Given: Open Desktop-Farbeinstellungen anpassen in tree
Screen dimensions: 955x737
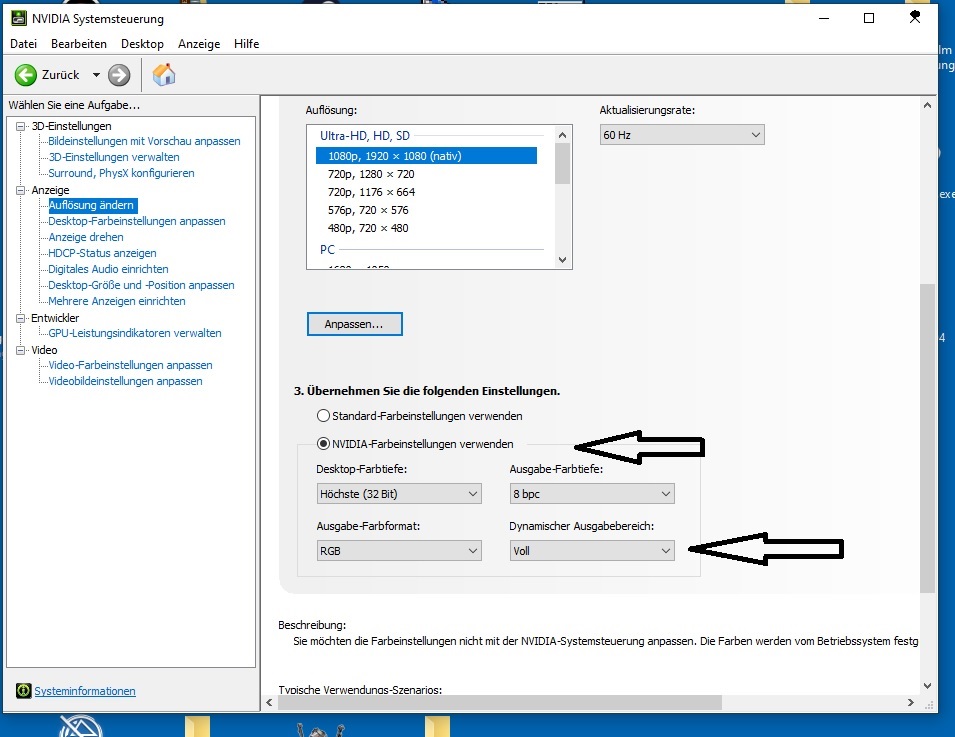Looking at the screenshot, I should (137, 221).
